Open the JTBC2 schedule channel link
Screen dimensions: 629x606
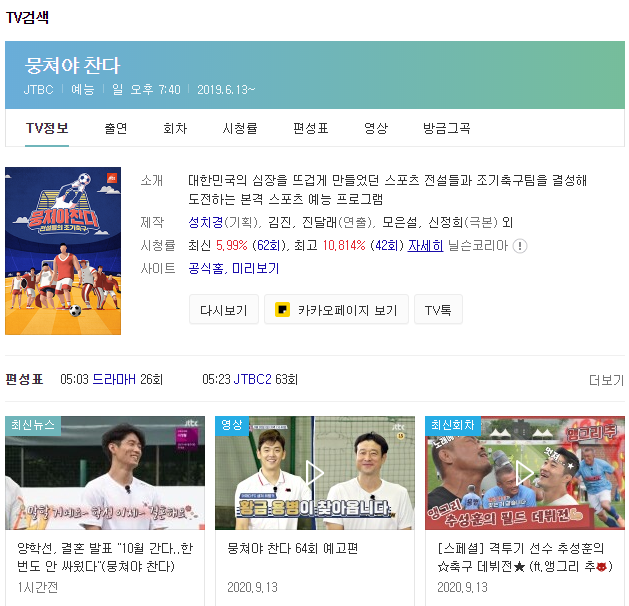(253, 379)
